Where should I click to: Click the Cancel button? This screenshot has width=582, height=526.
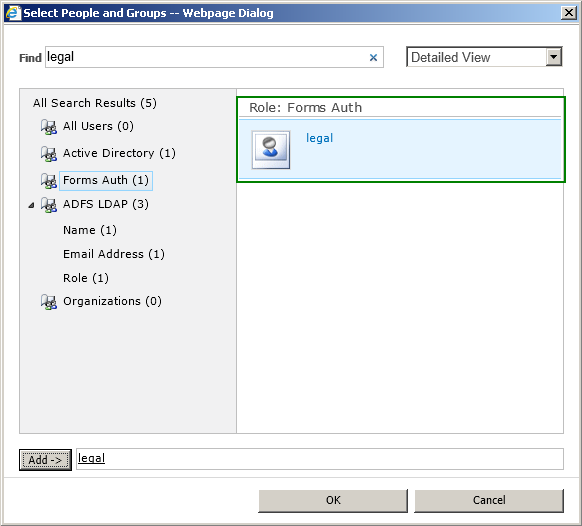coord(489,500)
